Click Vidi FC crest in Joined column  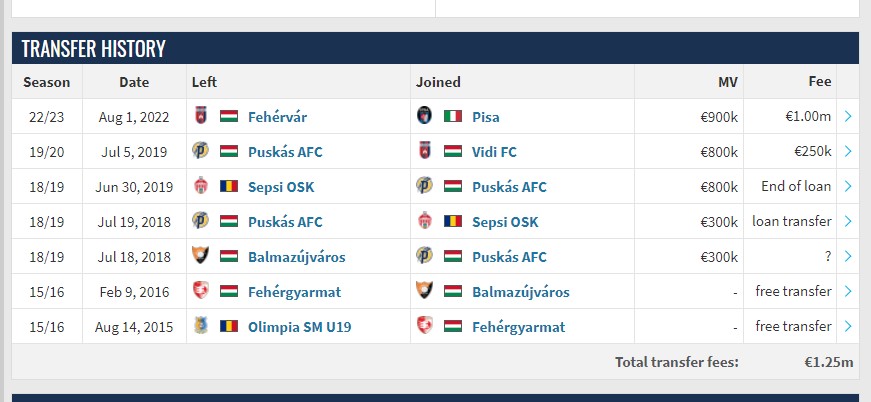(x=424, y=150)
